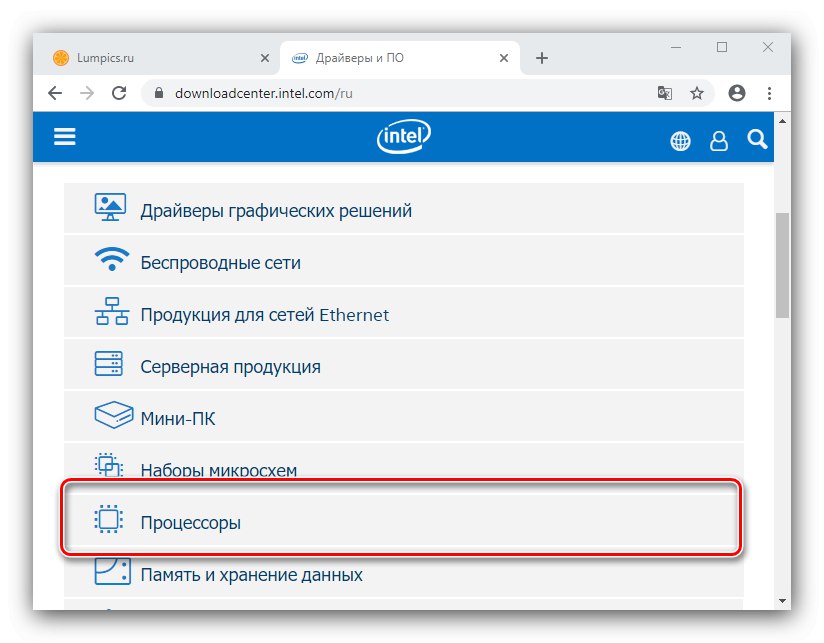Open the user account sign-in icon
Image resolution: width=824 pixels, height=643 pixels.
click(x=718, y=141)
